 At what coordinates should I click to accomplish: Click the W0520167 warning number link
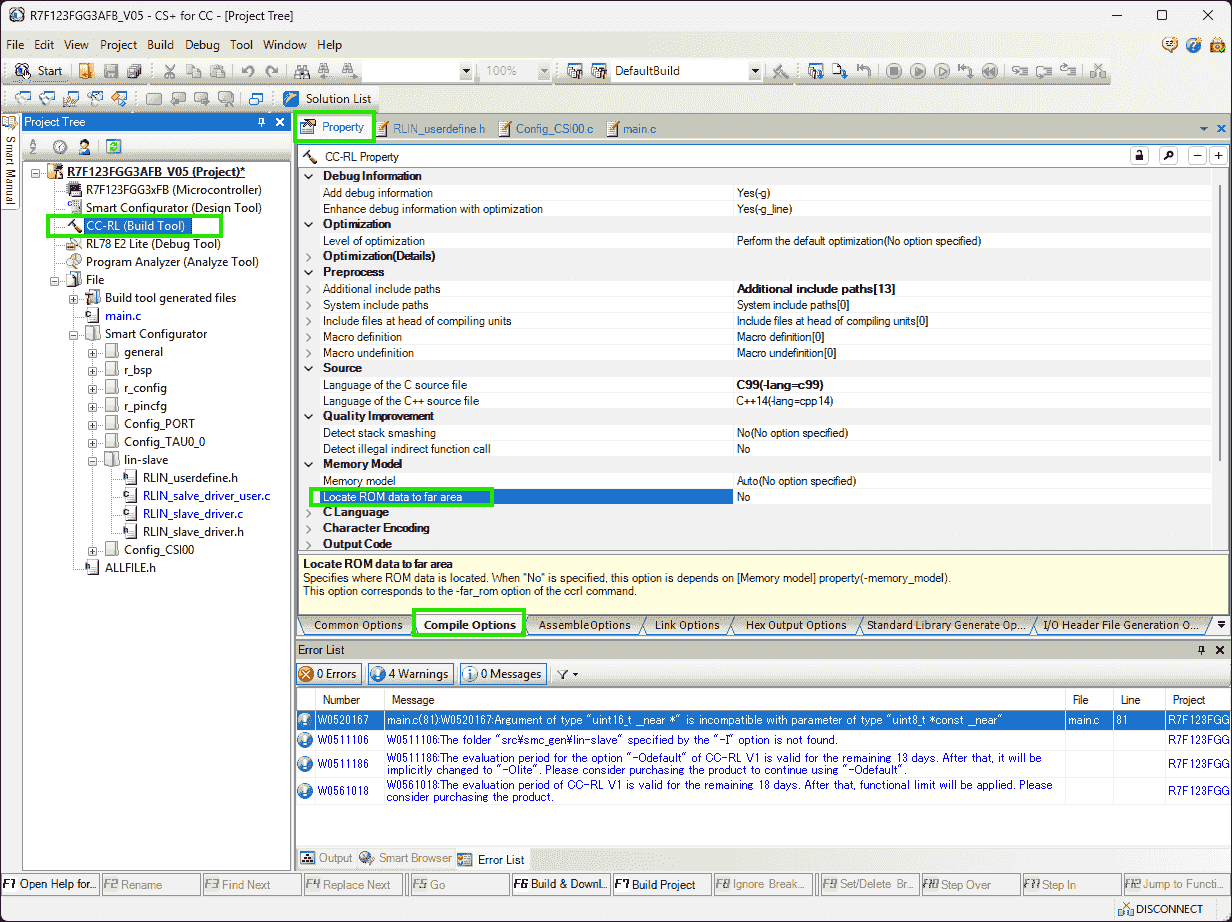click(x=343, y=720)
